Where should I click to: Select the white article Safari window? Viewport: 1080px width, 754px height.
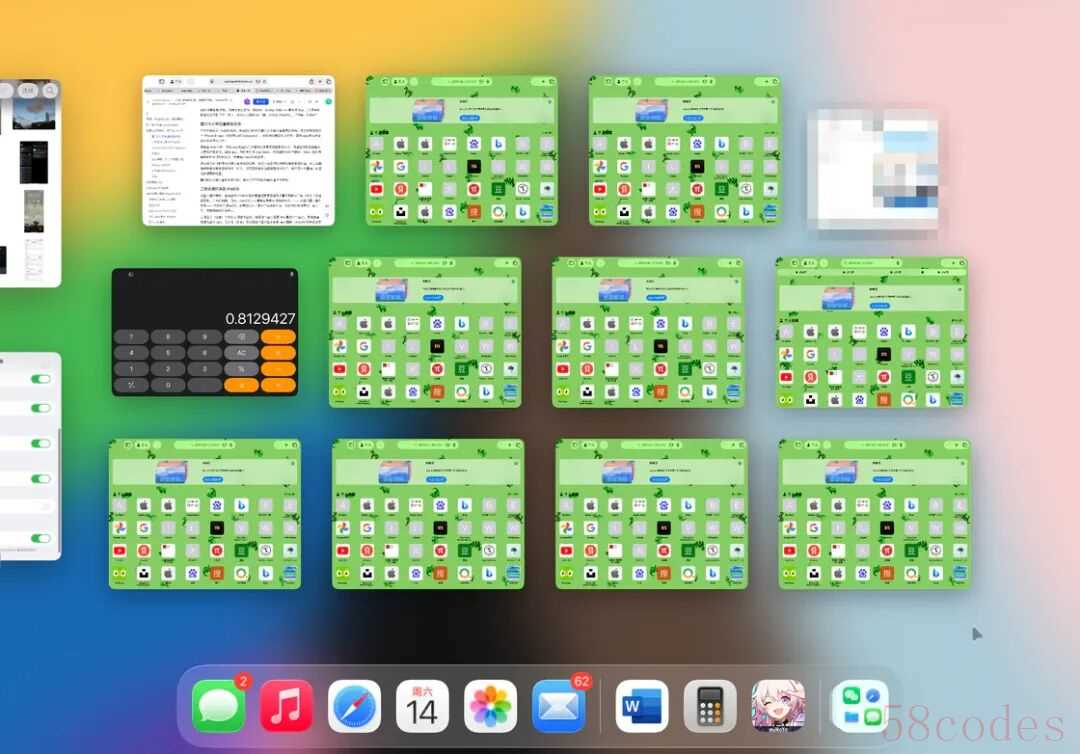pos(238,151)
